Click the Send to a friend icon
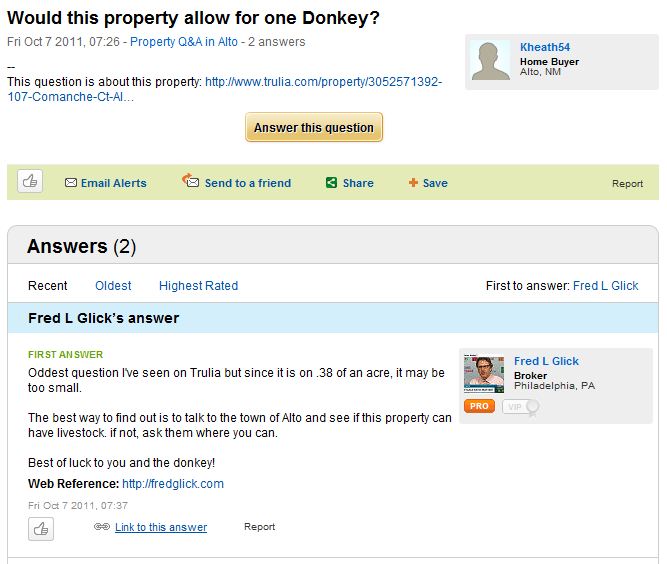The width and height of the screenshot is (667, 564). [x=190, y=181]
